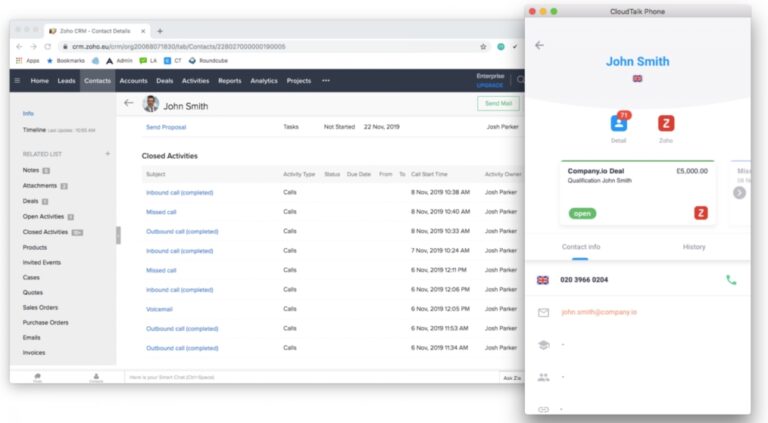Bookmark the page with the star icon
Screen dimensions: 768x423
point(483,47)
